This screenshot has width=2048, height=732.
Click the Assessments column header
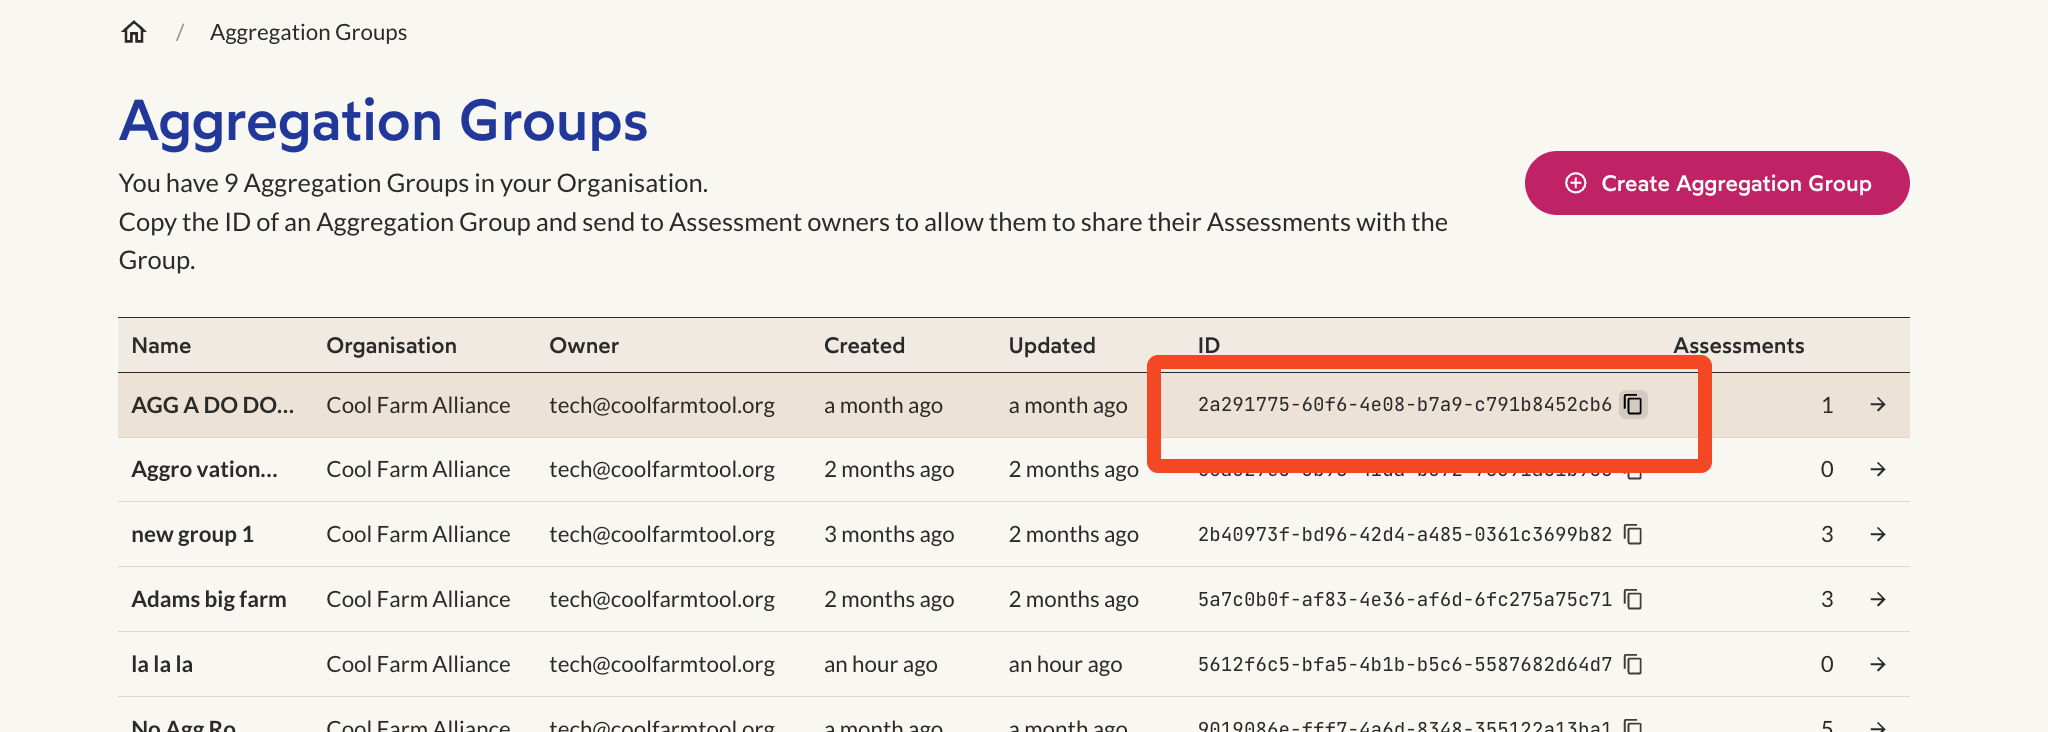1739,345
